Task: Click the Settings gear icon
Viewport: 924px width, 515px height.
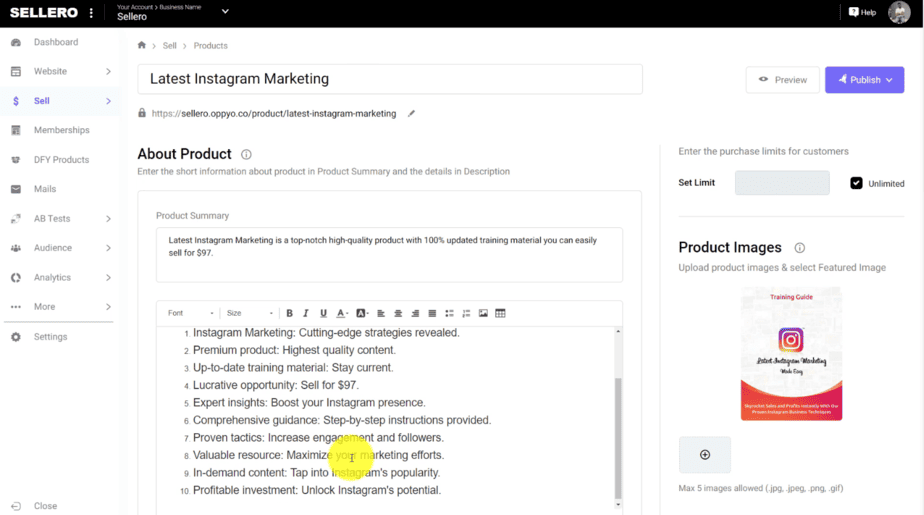Action: point(16,336)
